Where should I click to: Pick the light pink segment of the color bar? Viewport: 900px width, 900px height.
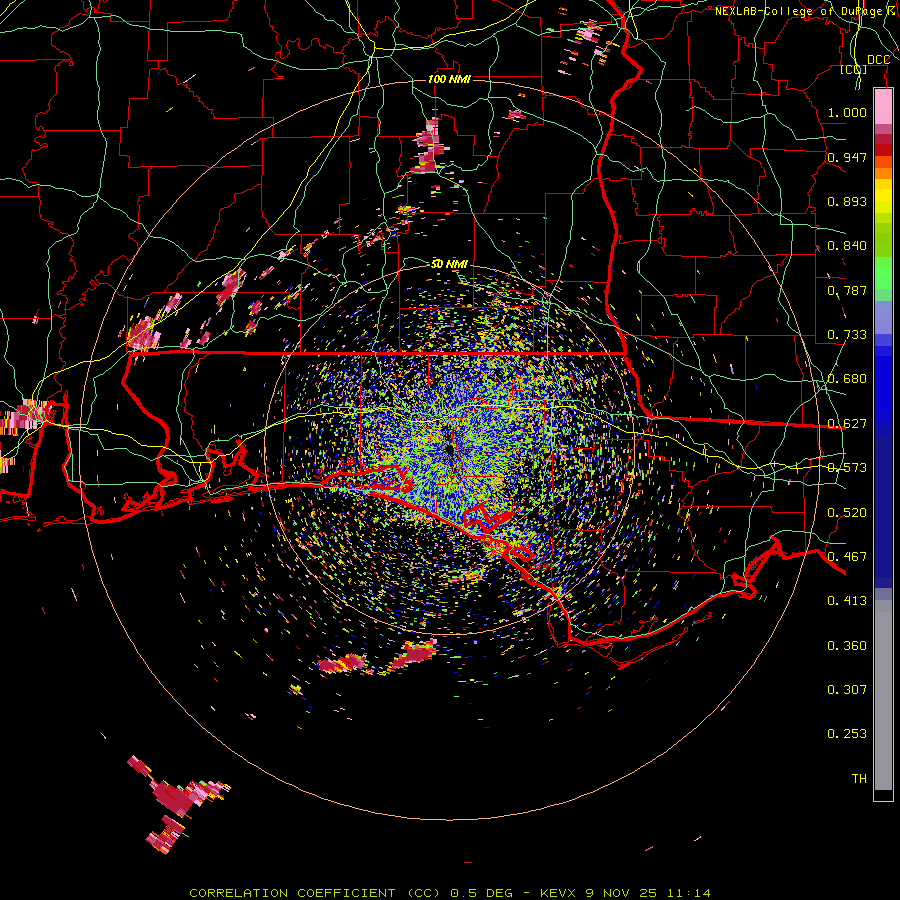click(883, 106)
